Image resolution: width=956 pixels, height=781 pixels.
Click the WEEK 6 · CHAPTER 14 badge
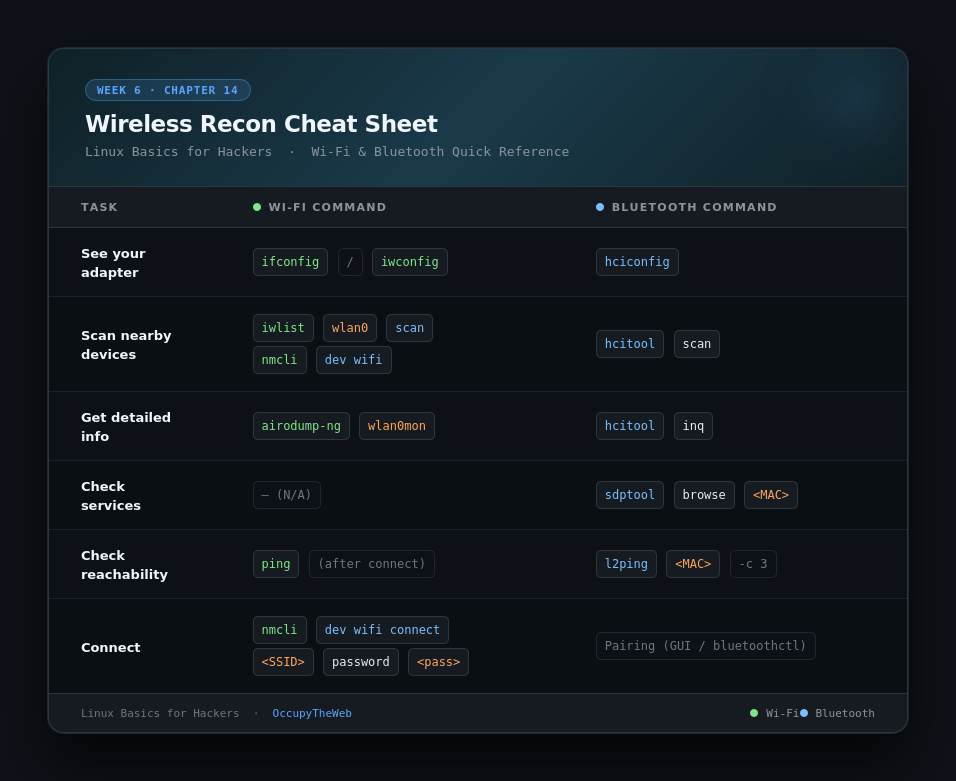[168, 90]
